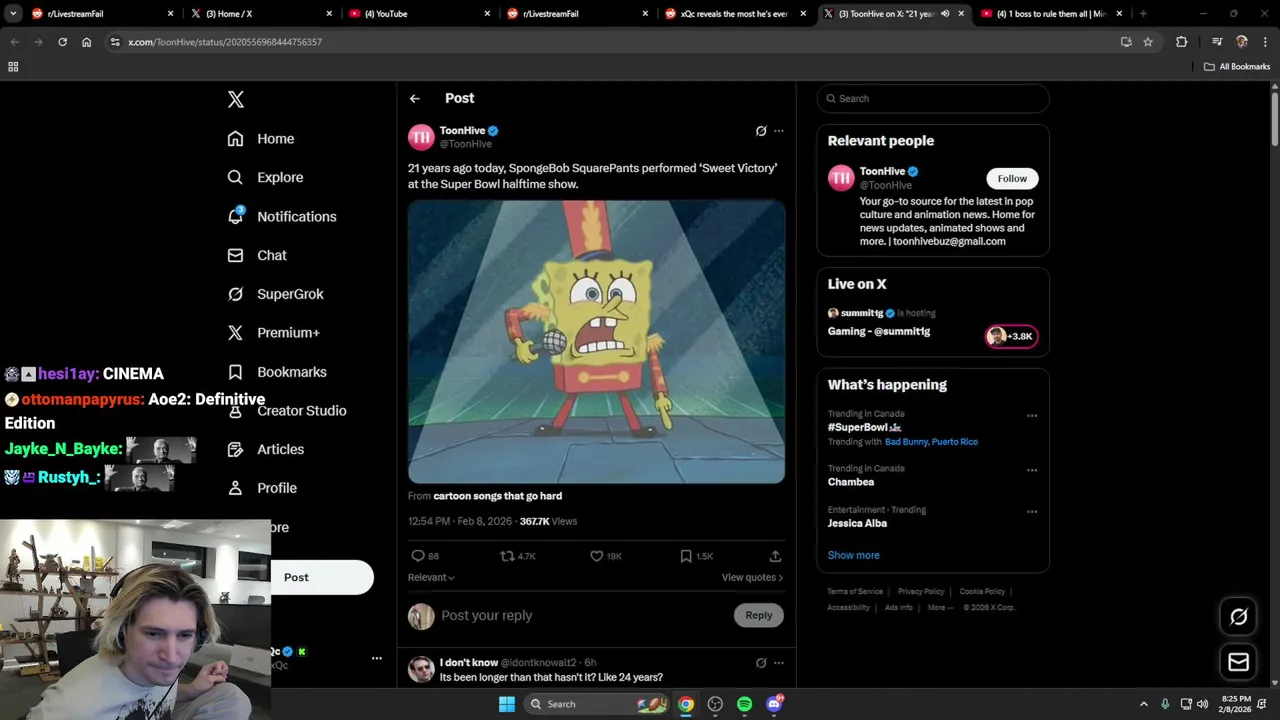Open the browser extensions menu
The height and width of the screenshot is (720, 1280).
click(x=1182, y=42)
